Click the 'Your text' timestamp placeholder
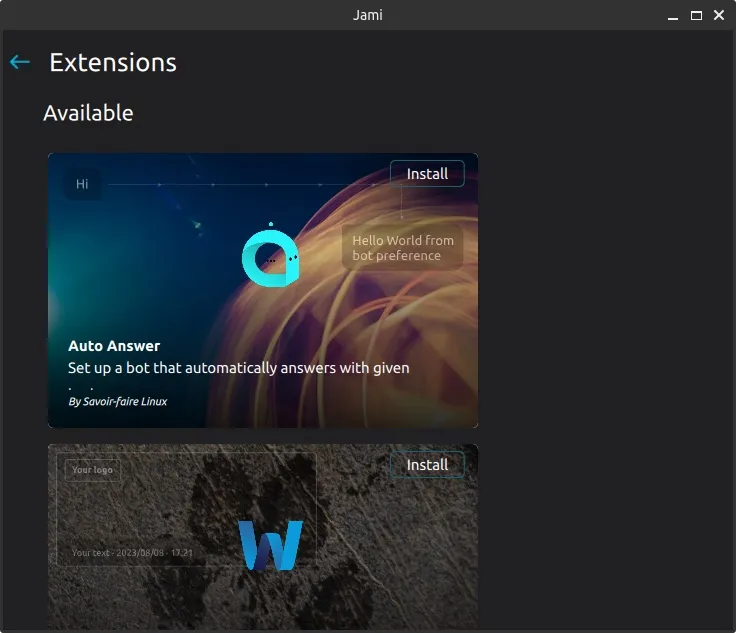Viewport: 736px width, 633px height. (x=132, y=552)
